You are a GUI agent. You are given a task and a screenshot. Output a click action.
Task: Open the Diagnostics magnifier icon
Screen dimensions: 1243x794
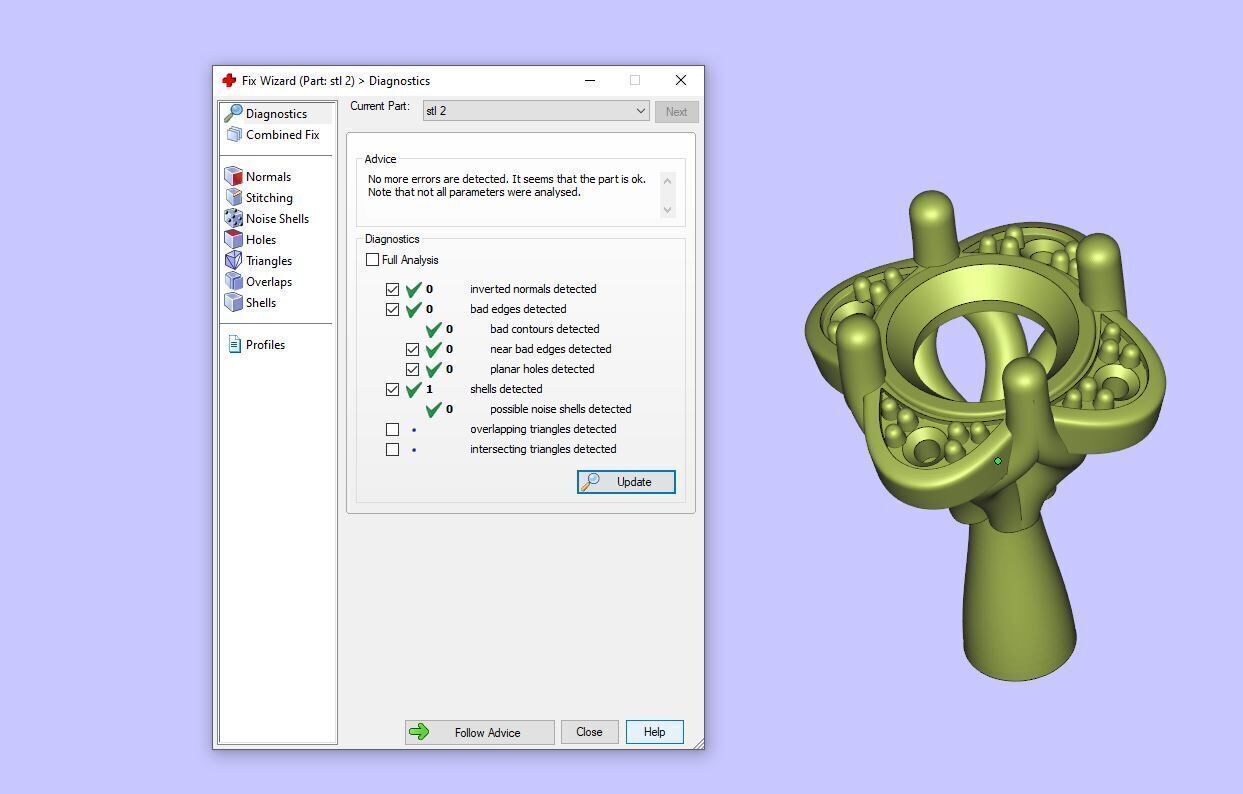pyautogui.click(x=233, y=113)
